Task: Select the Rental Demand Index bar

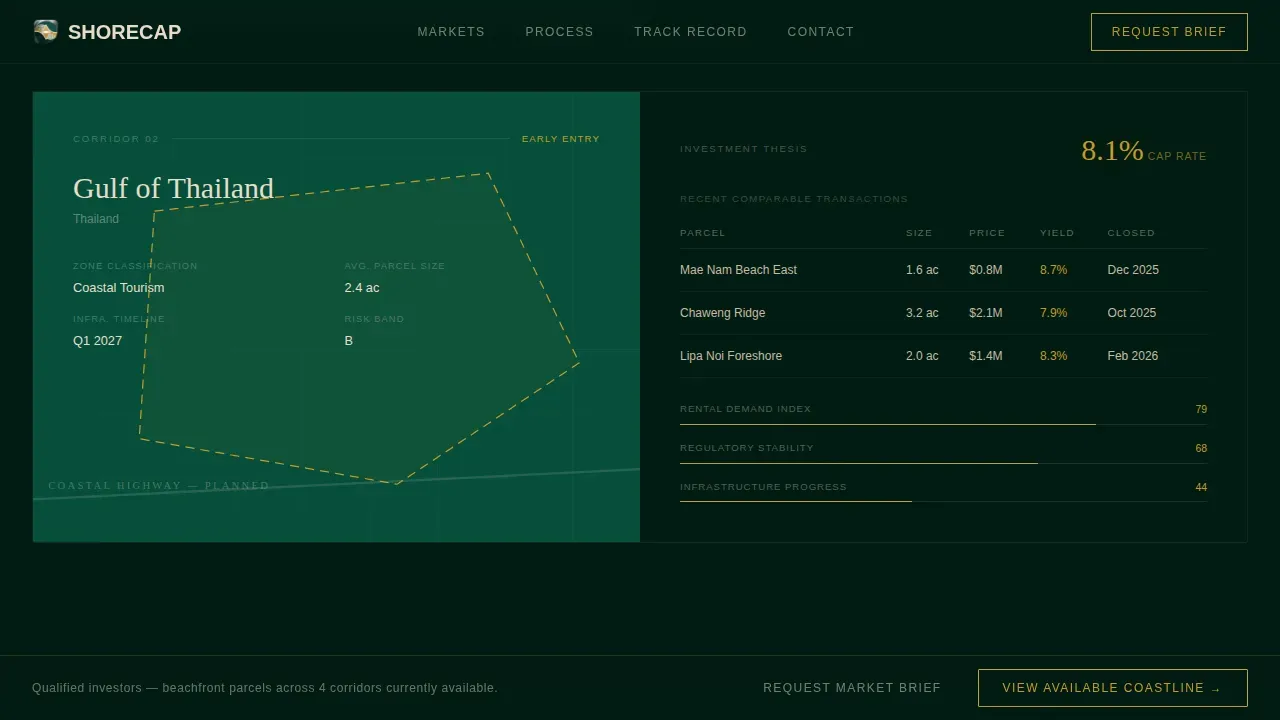Action: pyautogui.click(x=943, y=424)
